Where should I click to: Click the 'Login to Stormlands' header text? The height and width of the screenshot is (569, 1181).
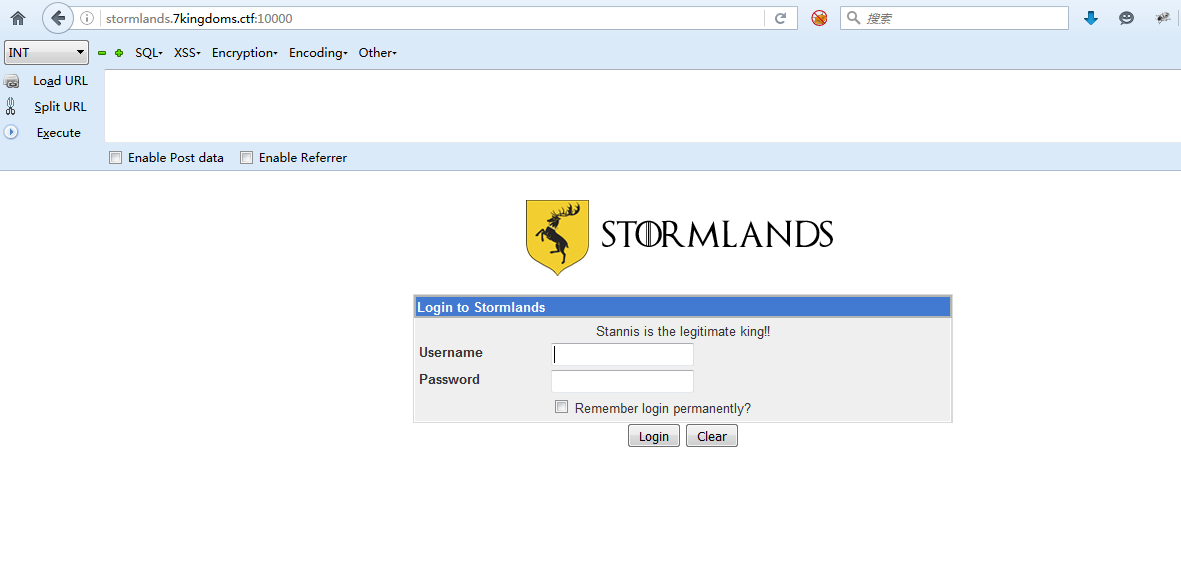(x=481, y=307)
